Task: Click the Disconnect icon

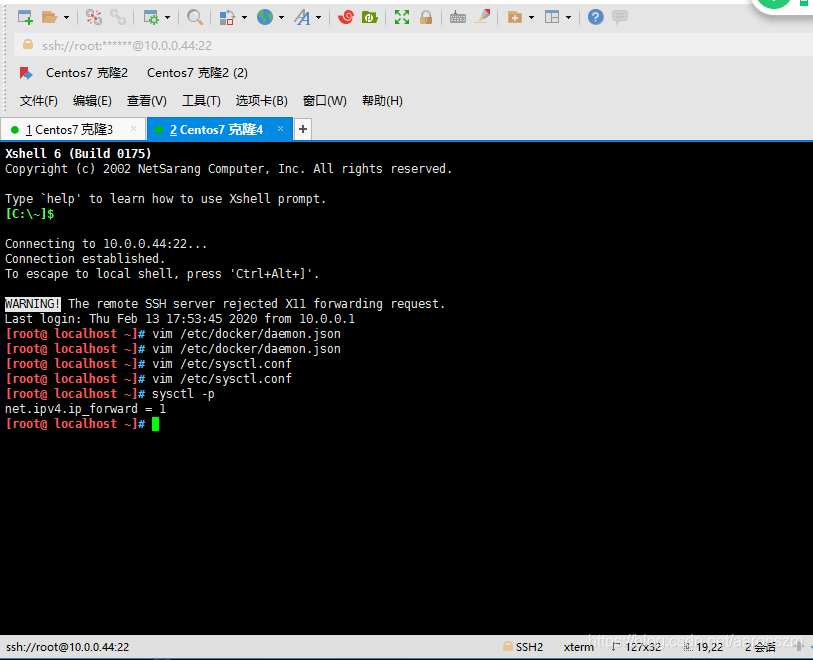Action: (x=94, y=17)
